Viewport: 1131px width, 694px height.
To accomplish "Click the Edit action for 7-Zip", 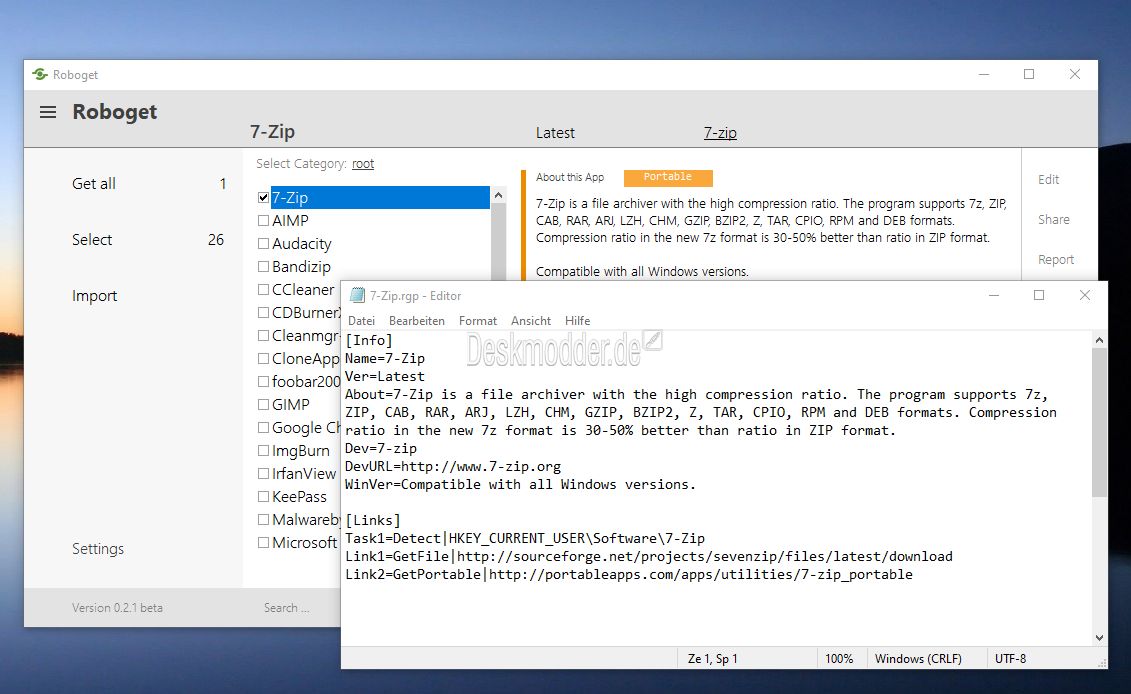I will (1048, 180).
